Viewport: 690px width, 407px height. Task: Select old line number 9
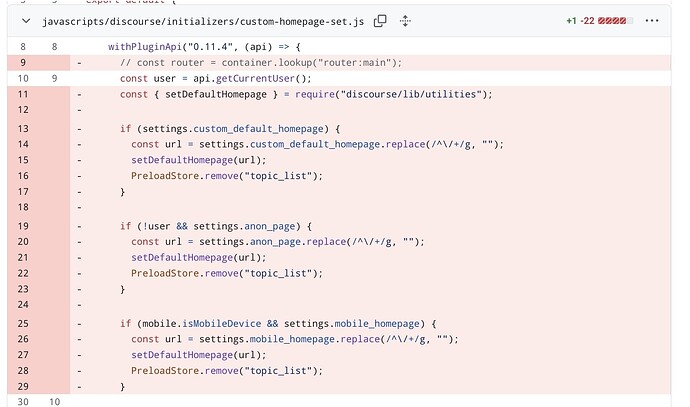click(x=23, y=62)
